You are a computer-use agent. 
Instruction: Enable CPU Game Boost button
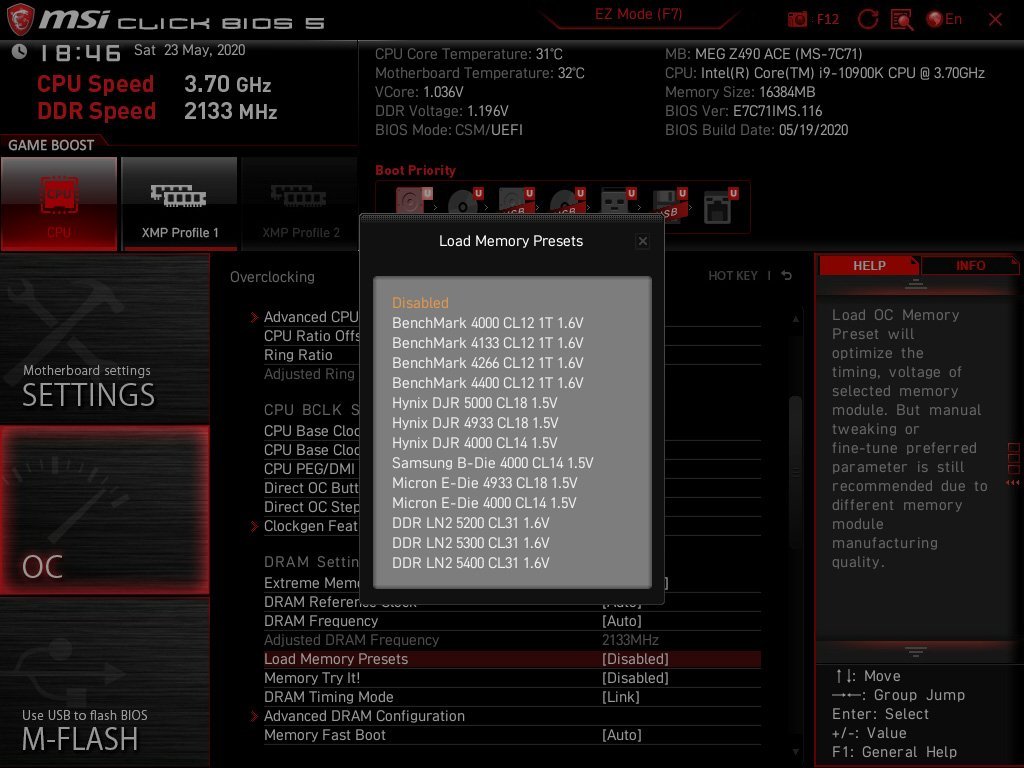click(59, 203)
